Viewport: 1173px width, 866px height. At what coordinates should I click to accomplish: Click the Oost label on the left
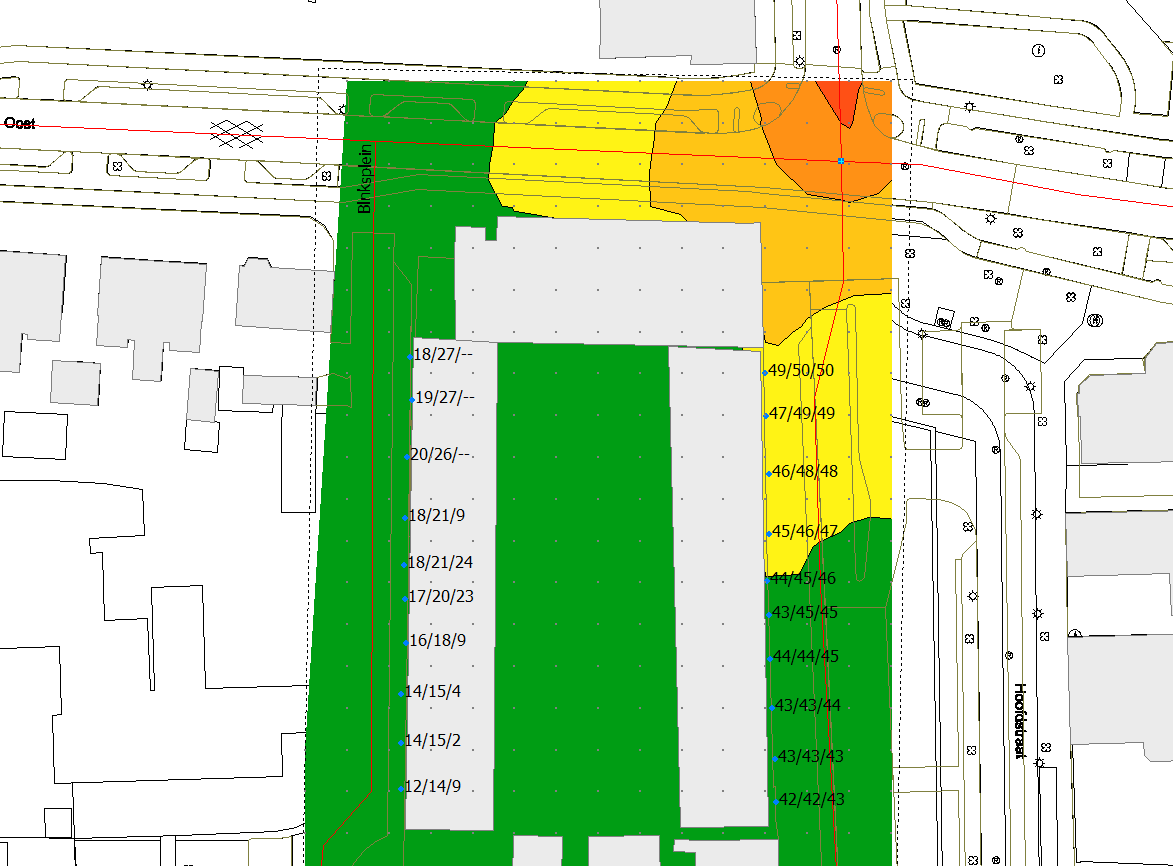(x=19, y=123)
